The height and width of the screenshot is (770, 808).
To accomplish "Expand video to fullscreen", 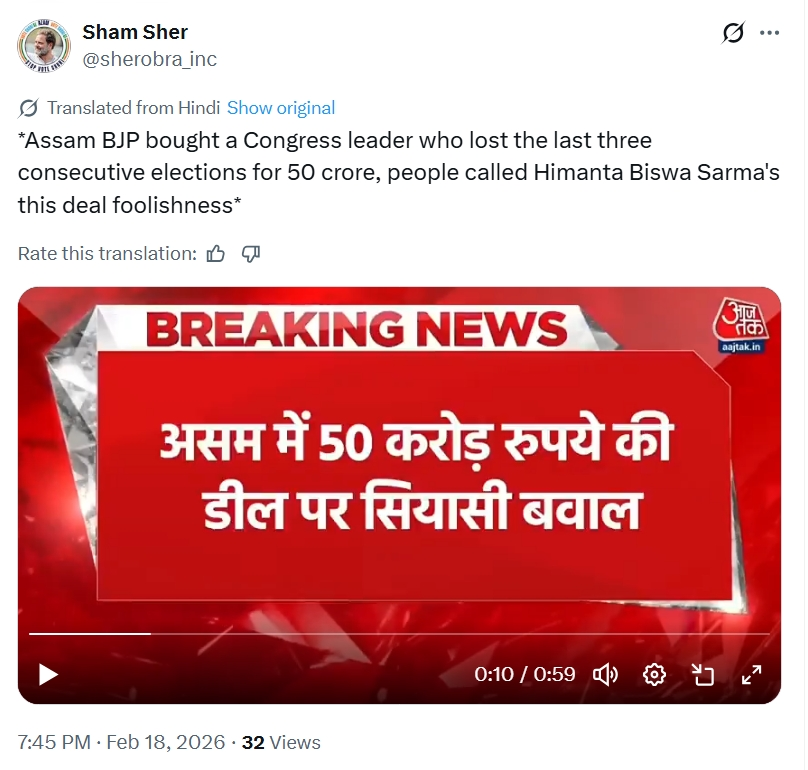I will (751, 674).
